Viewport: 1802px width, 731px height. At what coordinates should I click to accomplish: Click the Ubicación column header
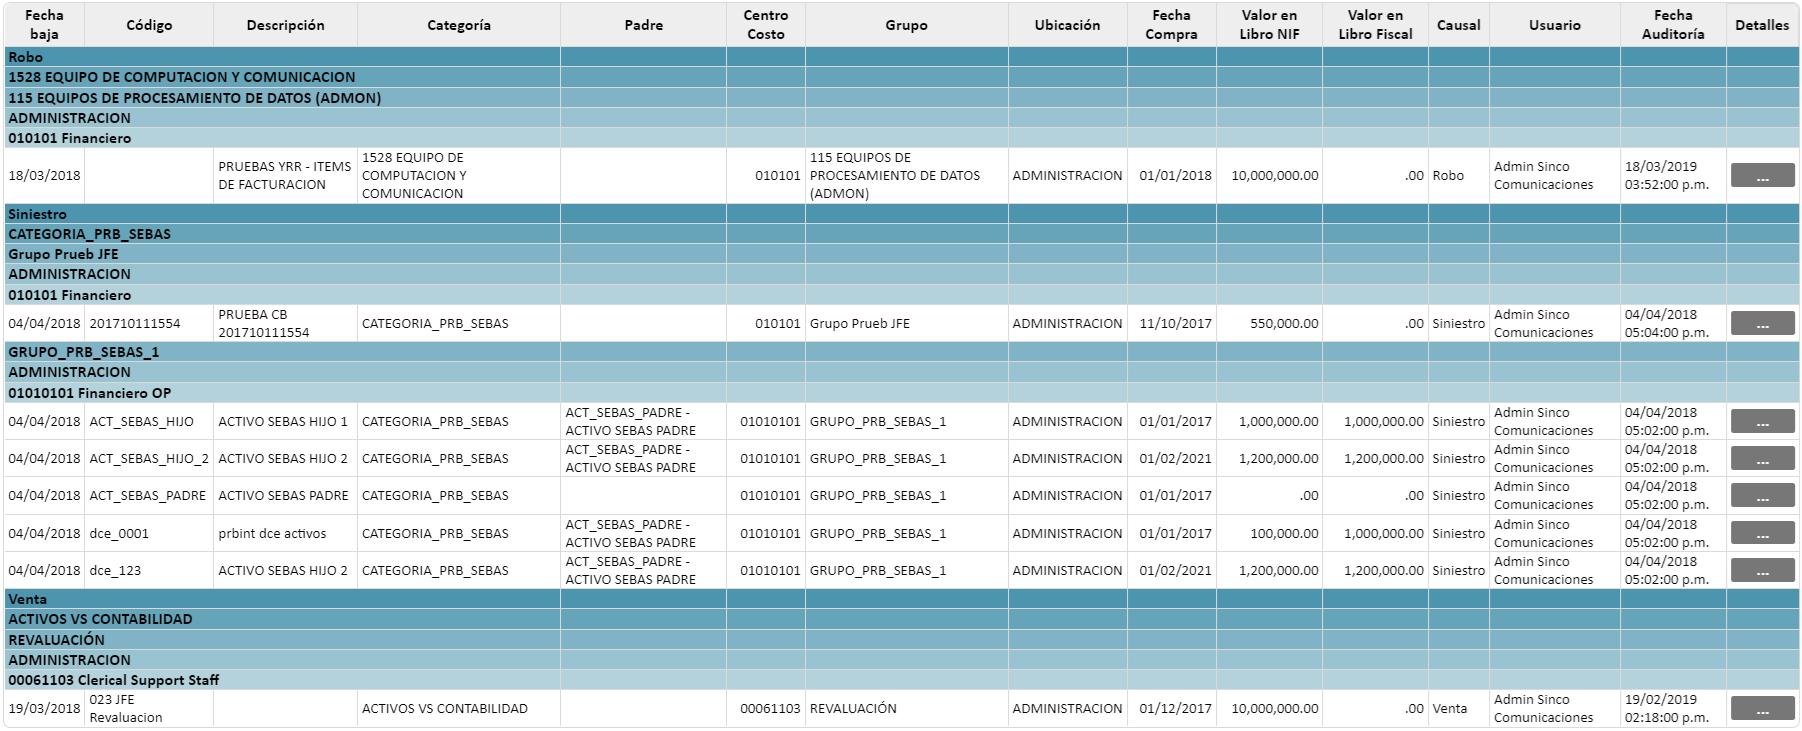1067,24
